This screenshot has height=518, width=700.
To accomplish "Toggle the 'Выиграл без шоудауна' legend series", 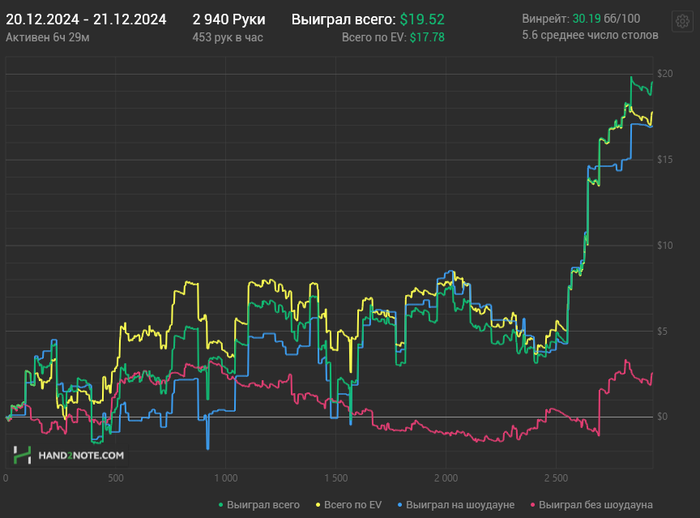I will click(591, 505).
